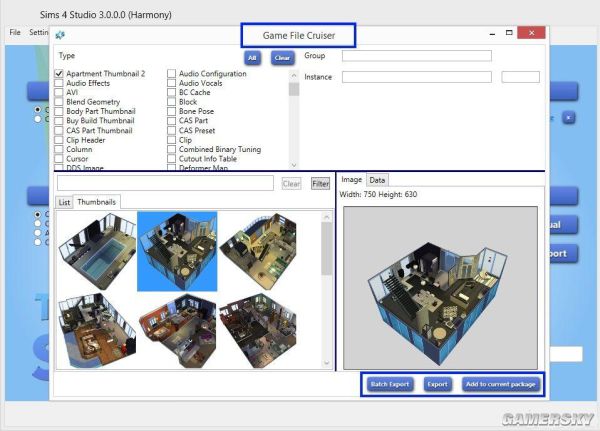Select the orange-walled apartment thumbnail
The width and height of the screenshot is (600, 431).
coord(177,330)
